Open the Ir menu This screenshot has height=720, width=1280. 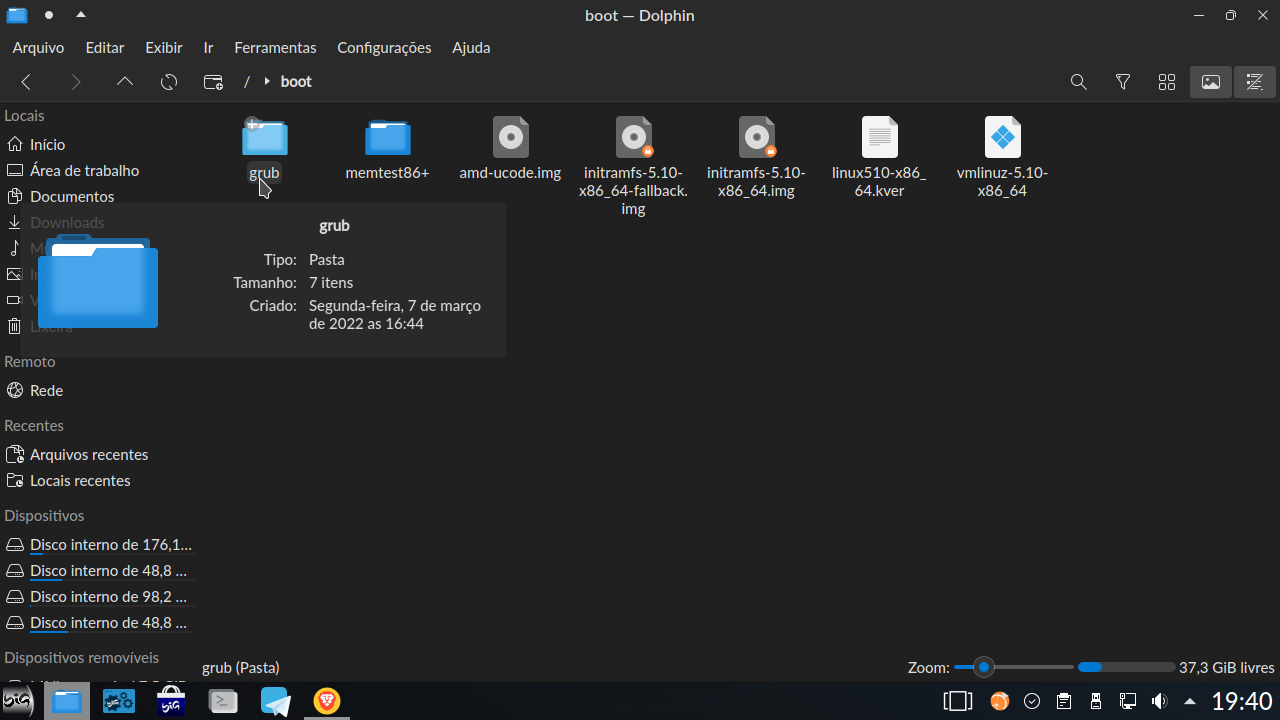click(x=208, y=47)
